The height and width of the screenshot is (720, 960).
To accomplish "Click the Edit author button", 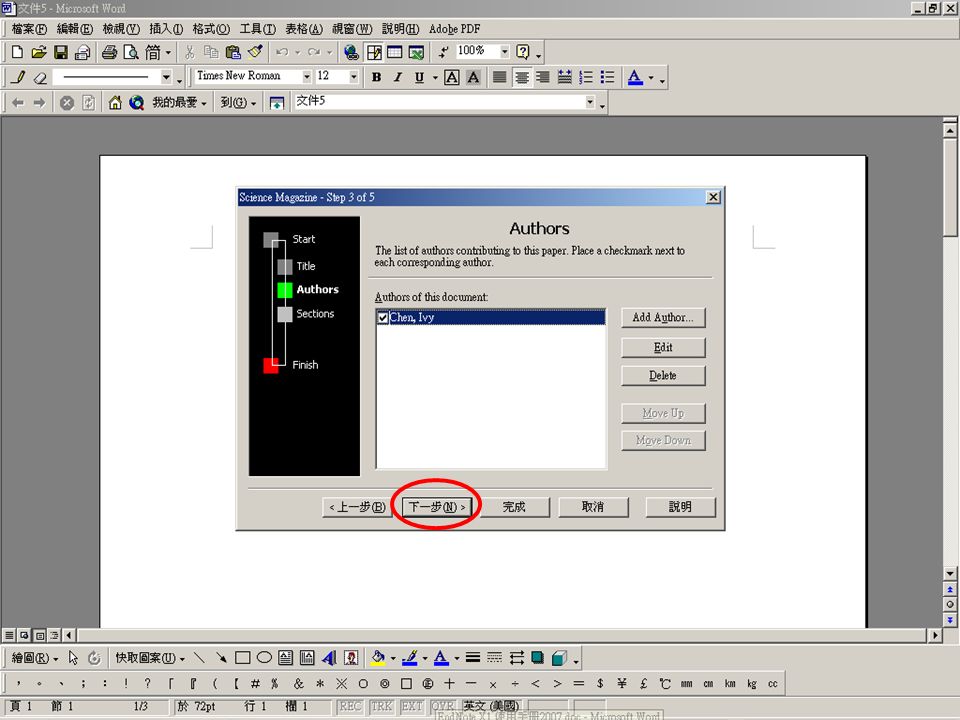I will pos(663,347).
